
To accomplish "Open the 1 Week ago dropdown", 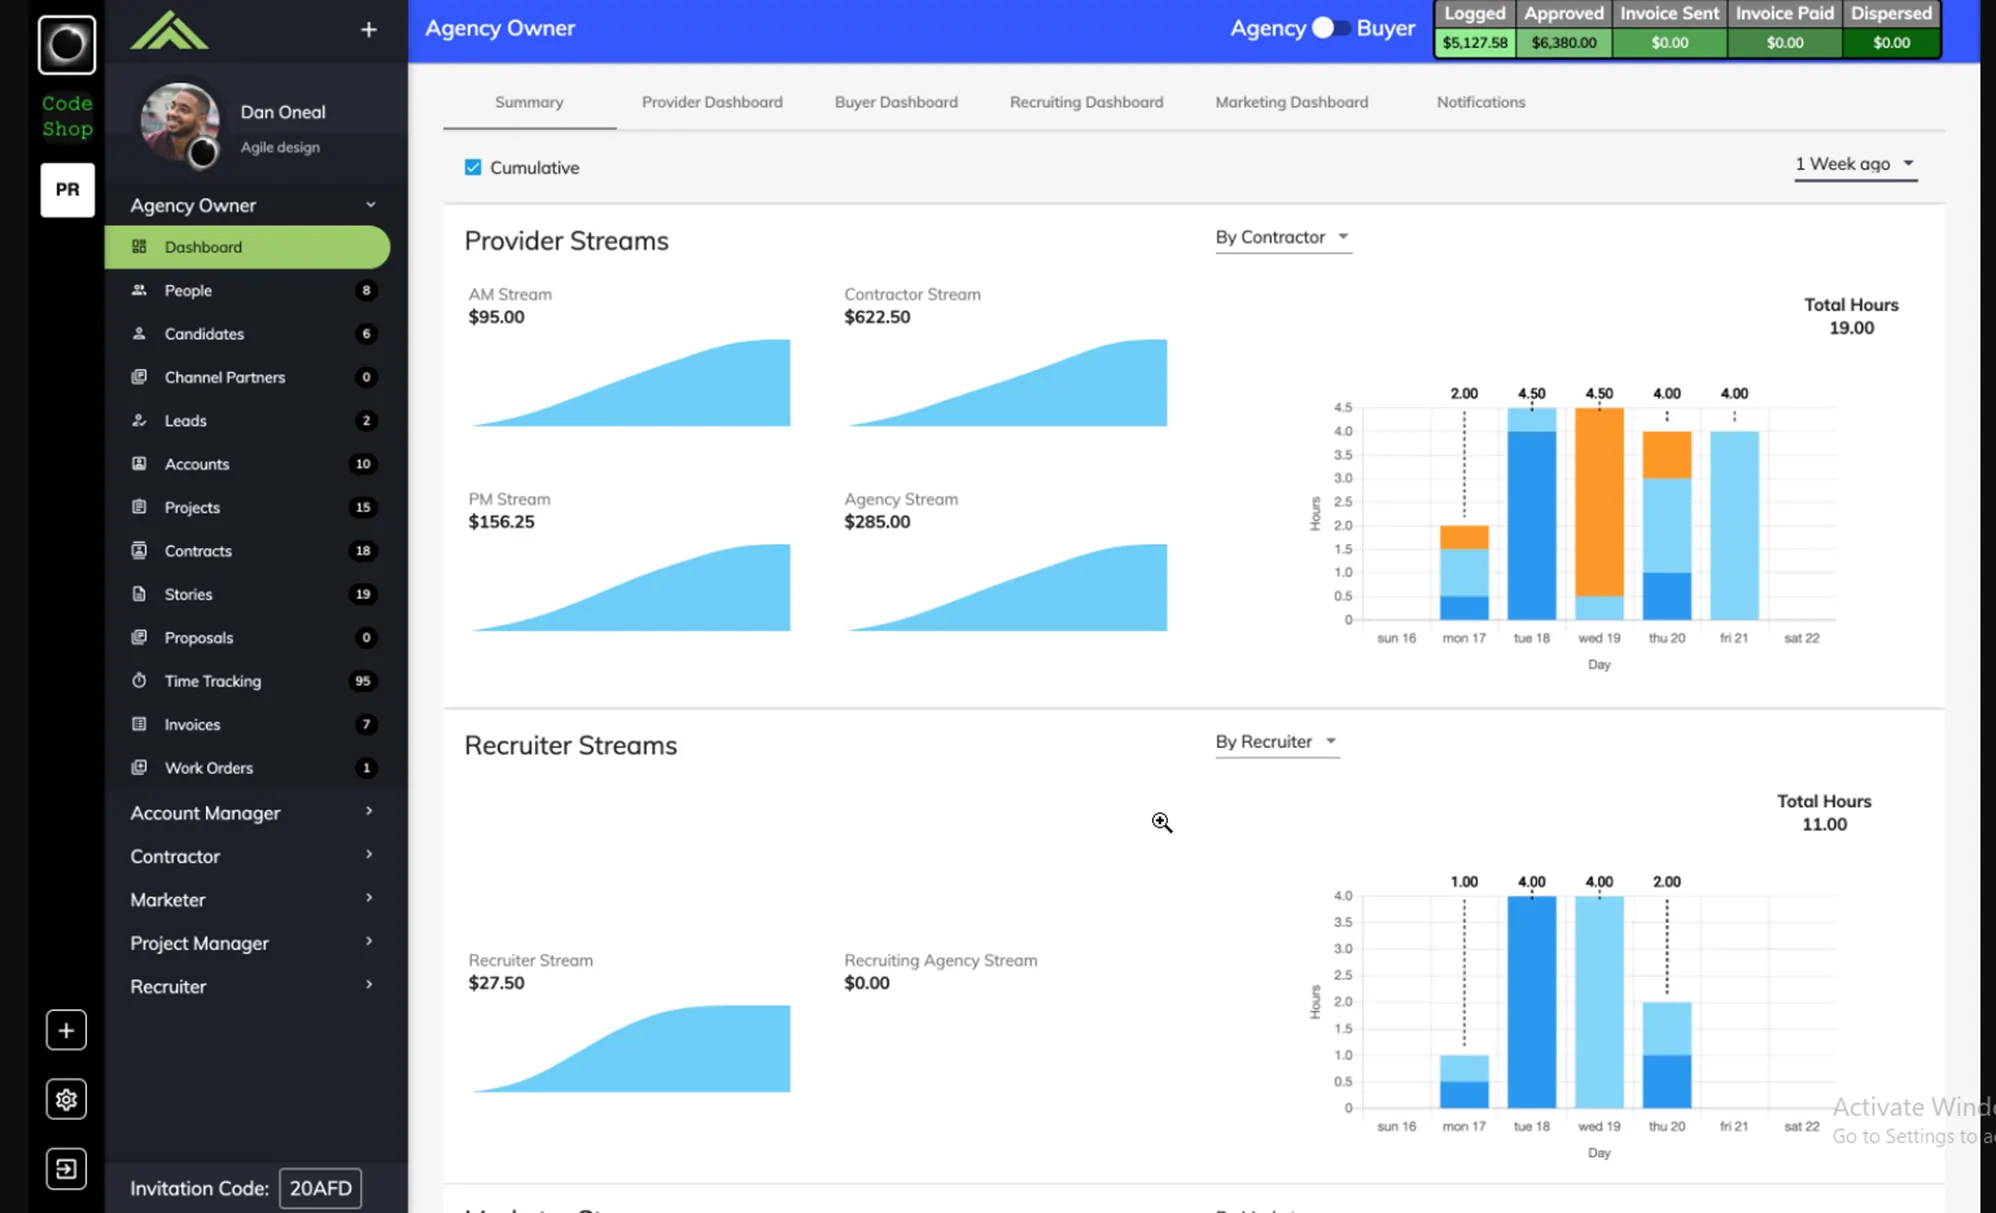I will click(x=1855, y=164).
